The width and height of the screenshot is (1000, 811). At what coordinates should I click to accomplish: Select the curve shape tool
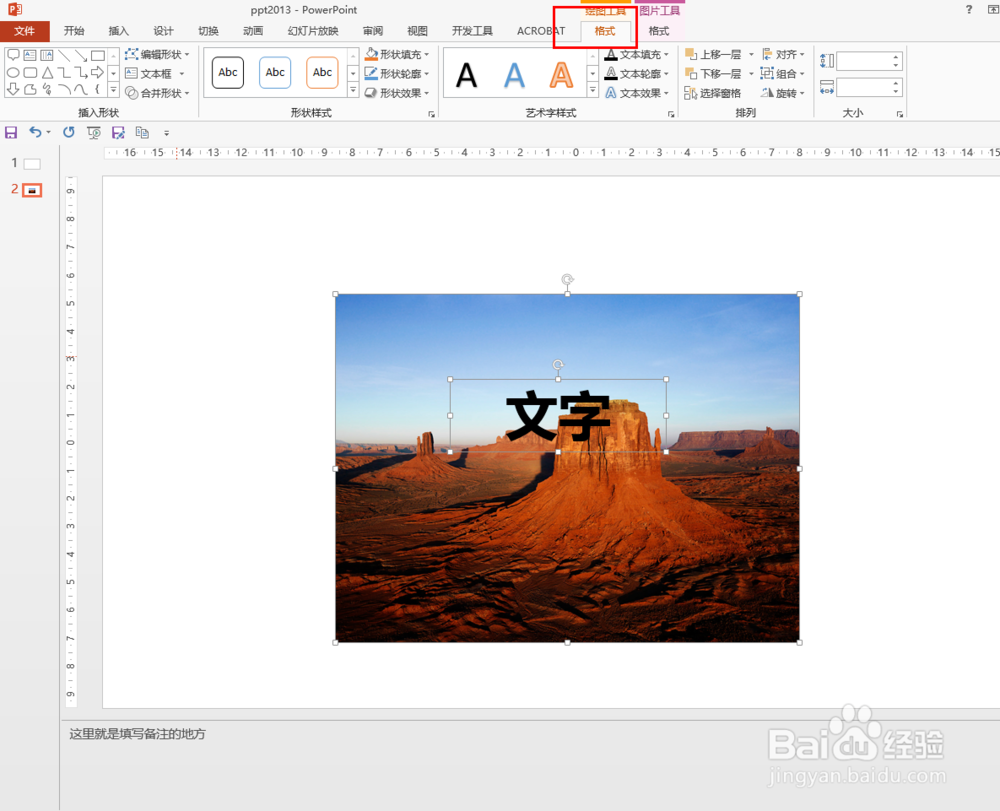(x=80, y=89)
